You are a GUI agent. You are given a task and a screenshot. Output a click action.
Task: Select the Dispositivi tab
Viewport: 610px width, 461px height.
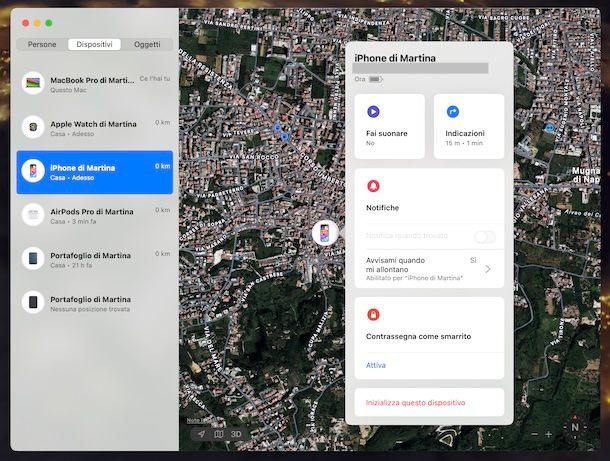click(94, 44)
